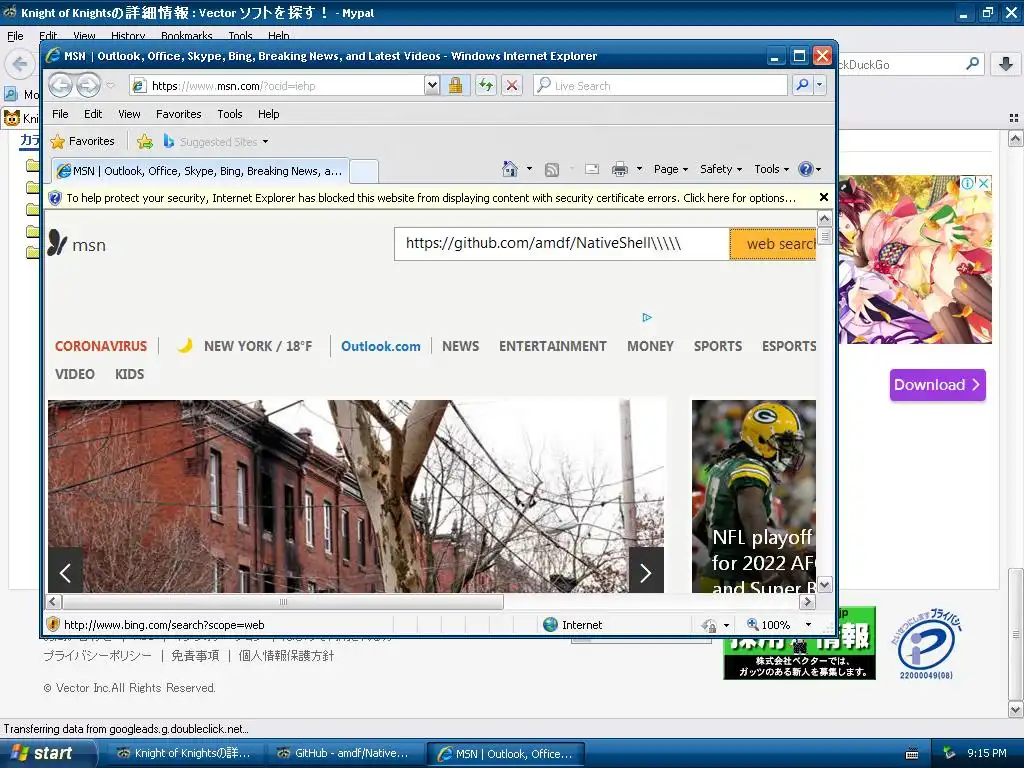
Task: Click the Live Search input box
Action: tap(660, 86)
